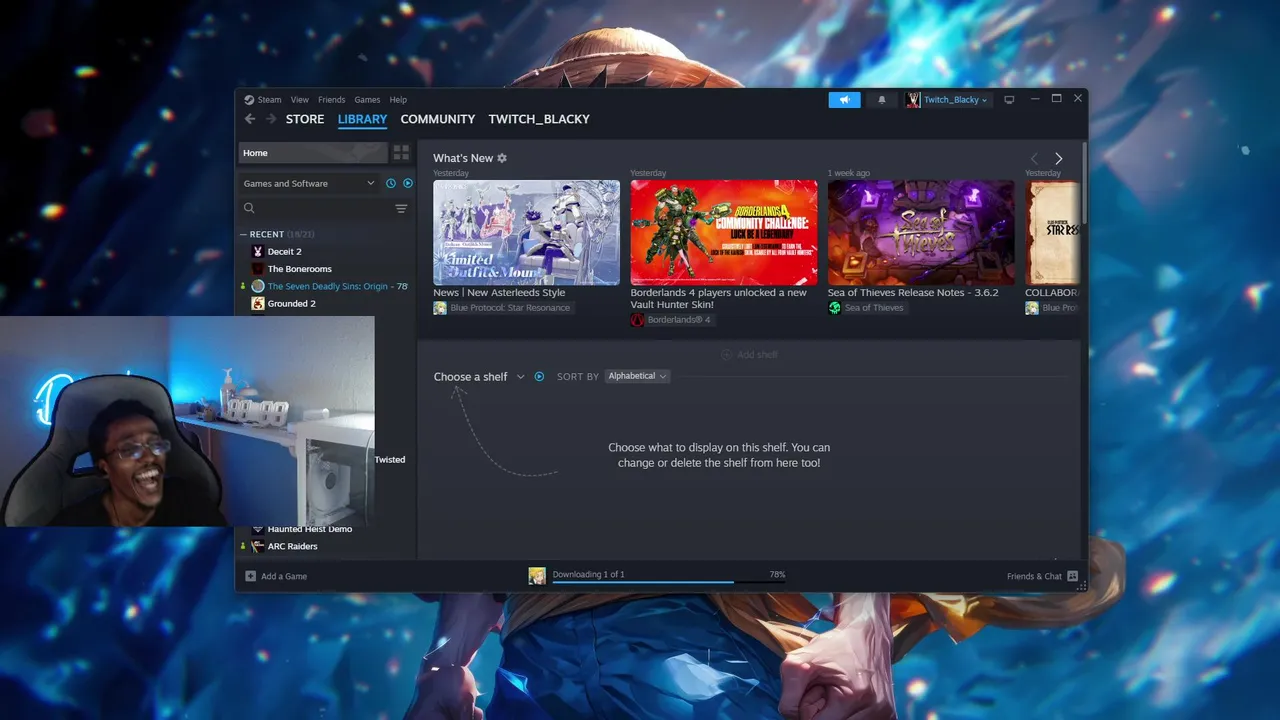Click the Add shelf button
1280x720 pixels.
point(749,355)
